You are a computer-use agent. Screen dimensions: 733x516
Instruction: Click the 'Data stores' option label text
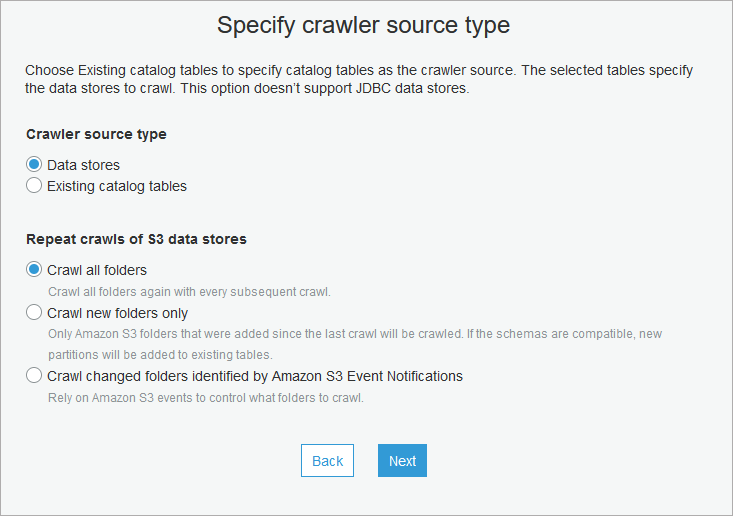click(83, 165)
